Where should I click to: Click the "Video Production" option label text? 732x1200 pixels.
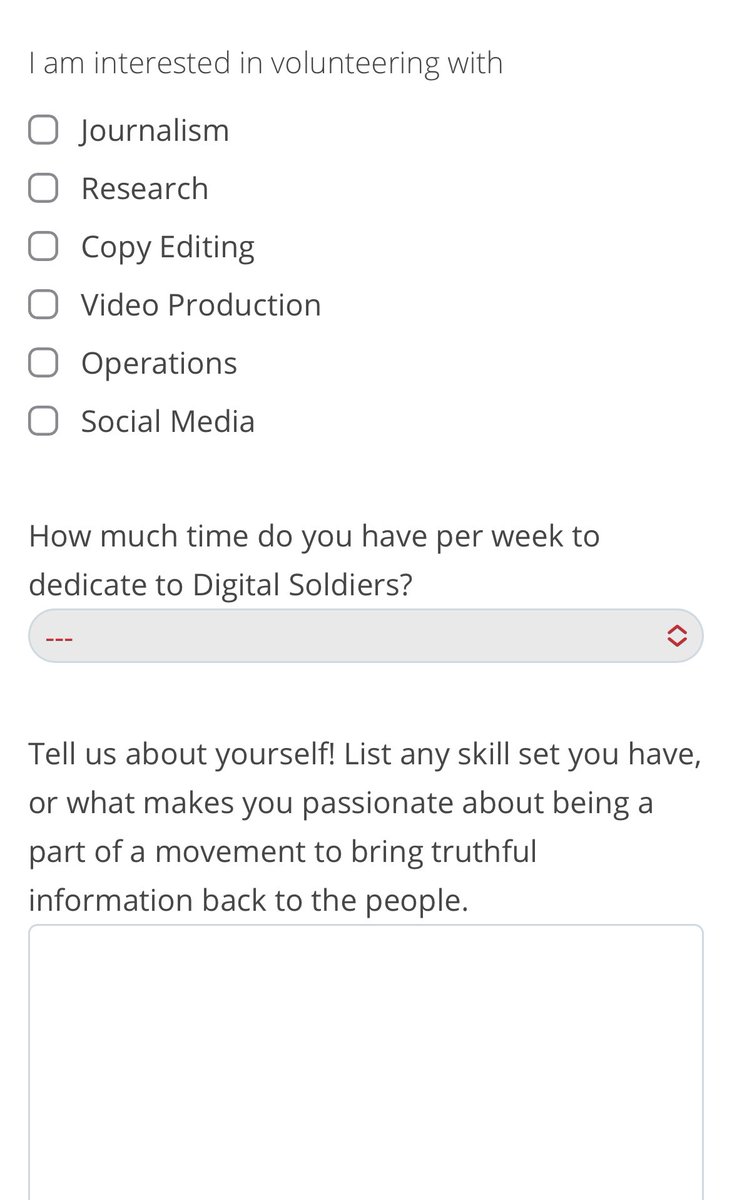[201, 305]
